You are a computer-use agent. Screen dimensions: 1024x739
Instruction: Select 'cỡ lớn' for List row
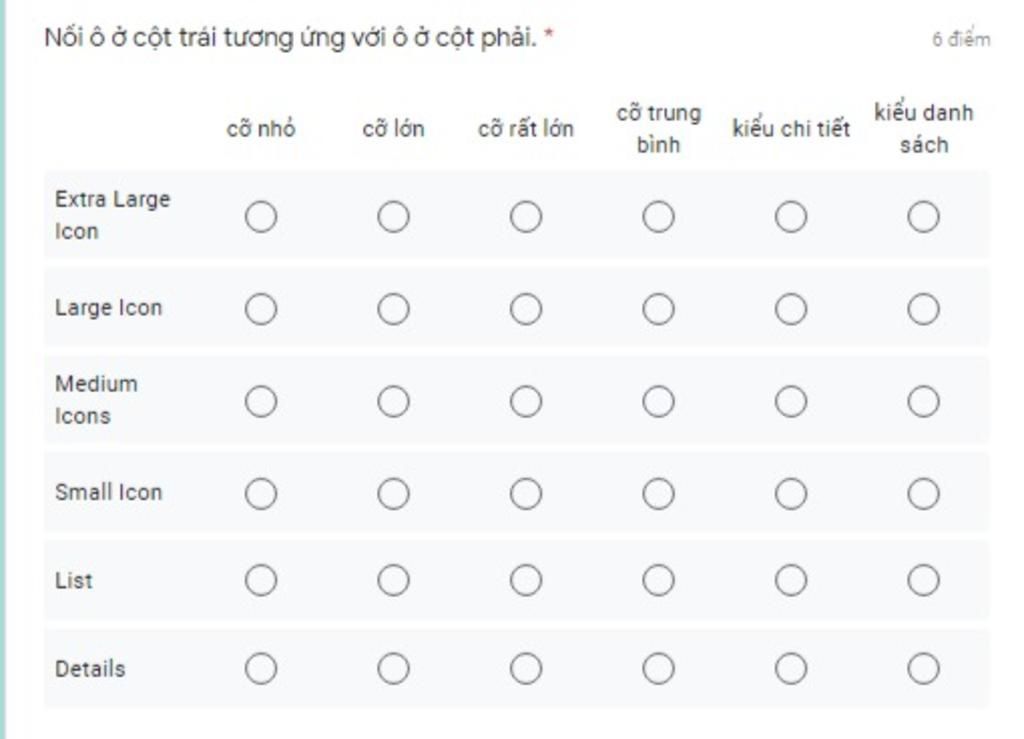[393, 580]
